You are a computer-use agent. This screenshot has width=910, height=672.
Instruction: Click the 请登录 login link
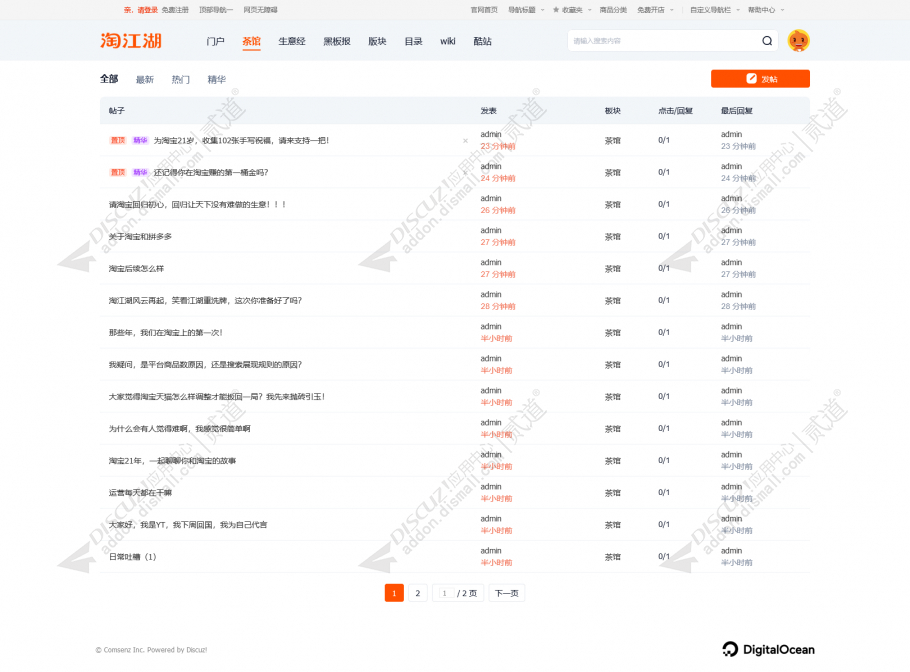pos(147,10)
